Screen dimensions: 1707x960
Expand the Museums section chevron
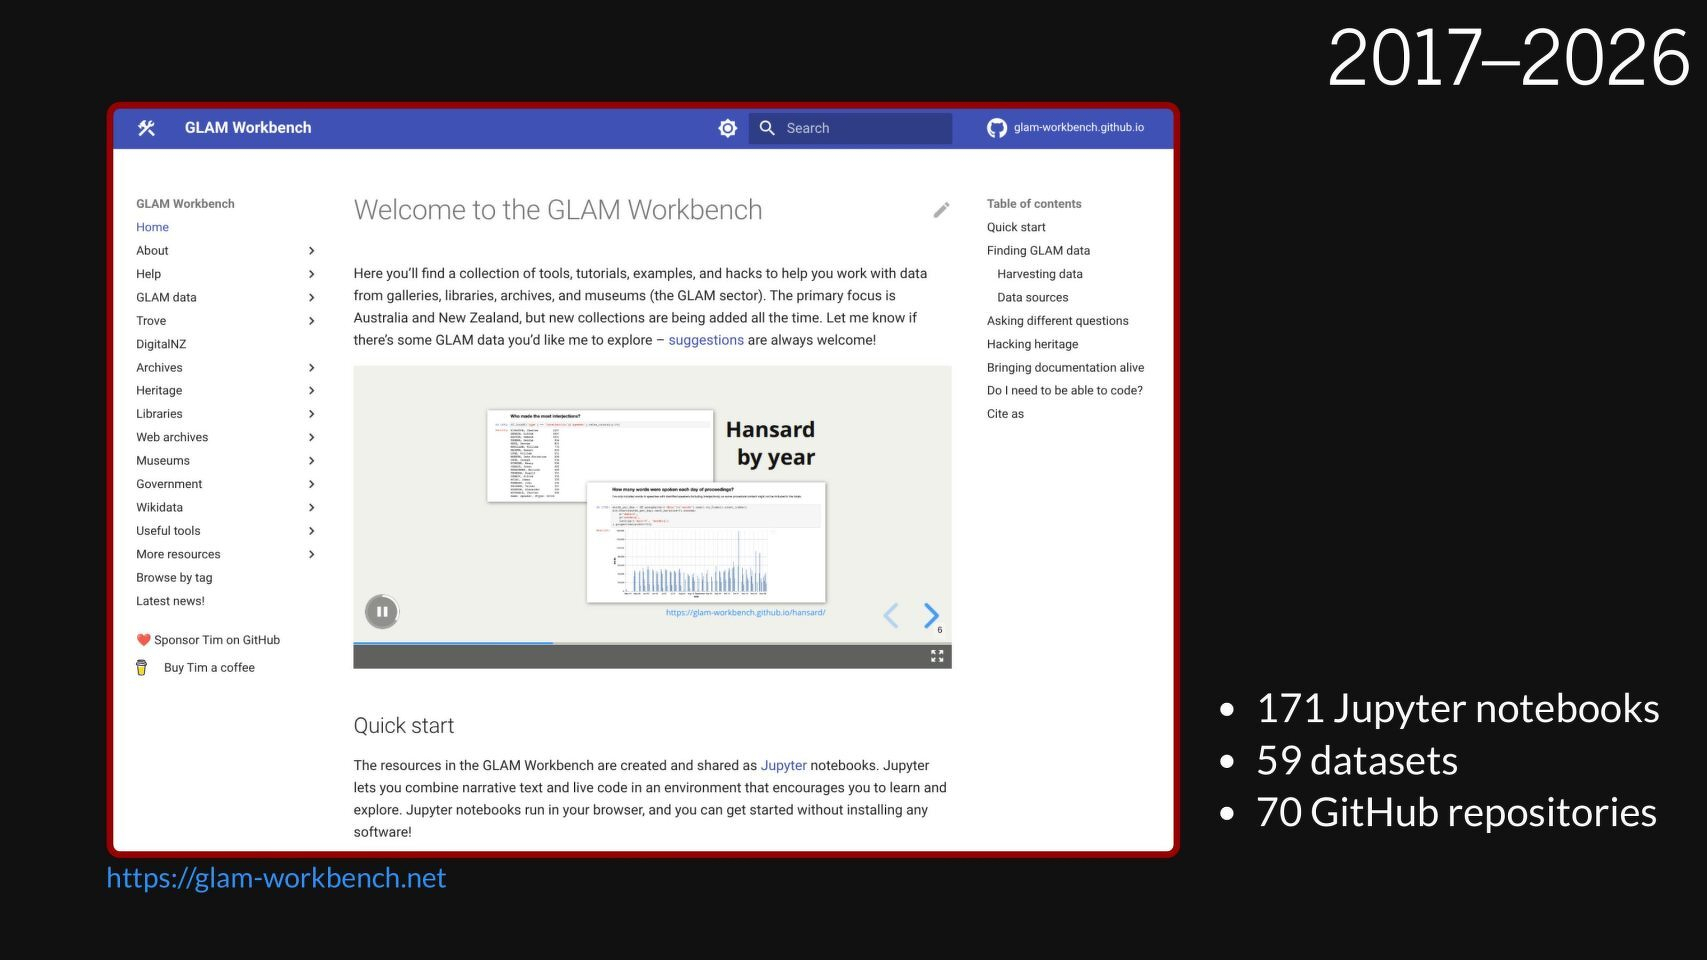click(x=312, y=461)
